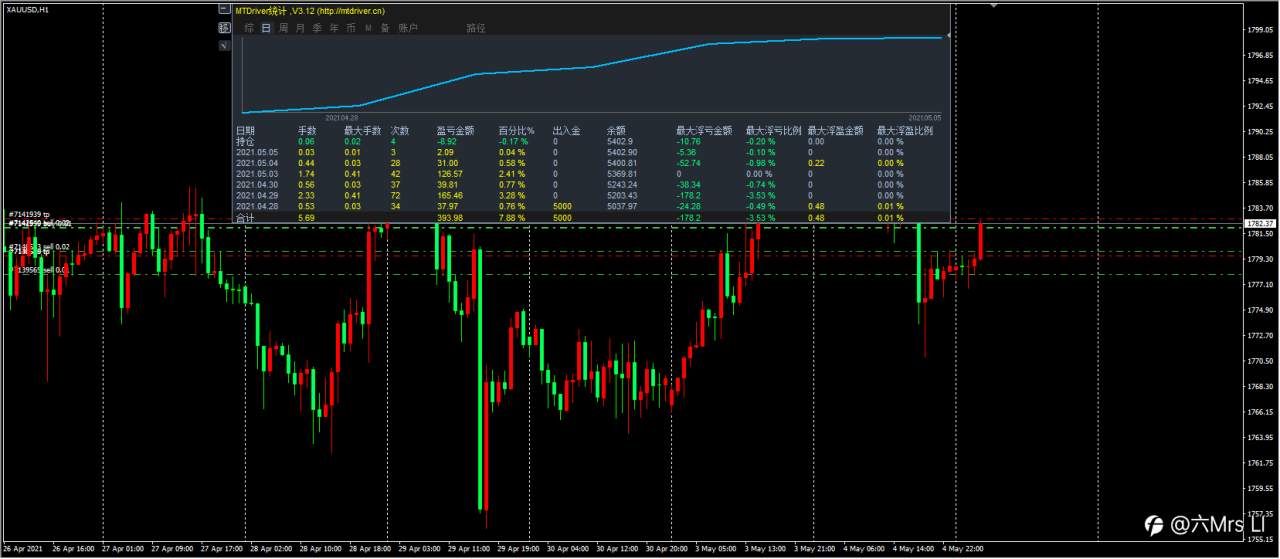Click the 次数 column header
The image size is (1280, 559).
(x=400, y=130)
